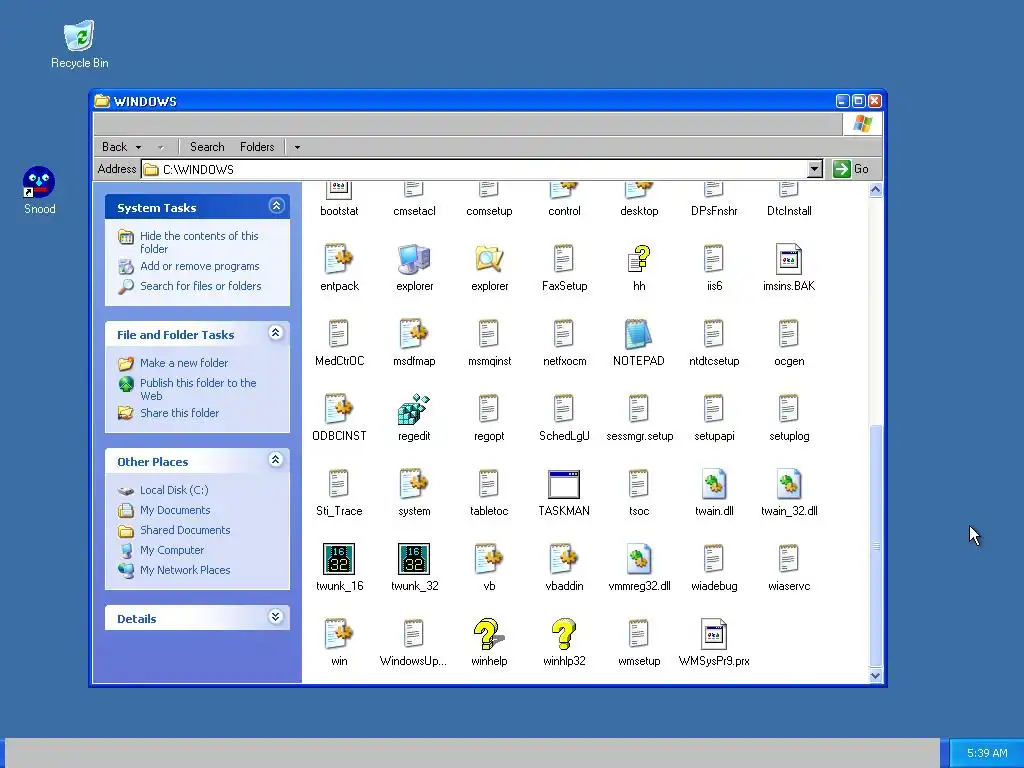Collapse the Other Places panel
Screen dimensions: 1024x768
pyautogui.click(x=276, y=460)
